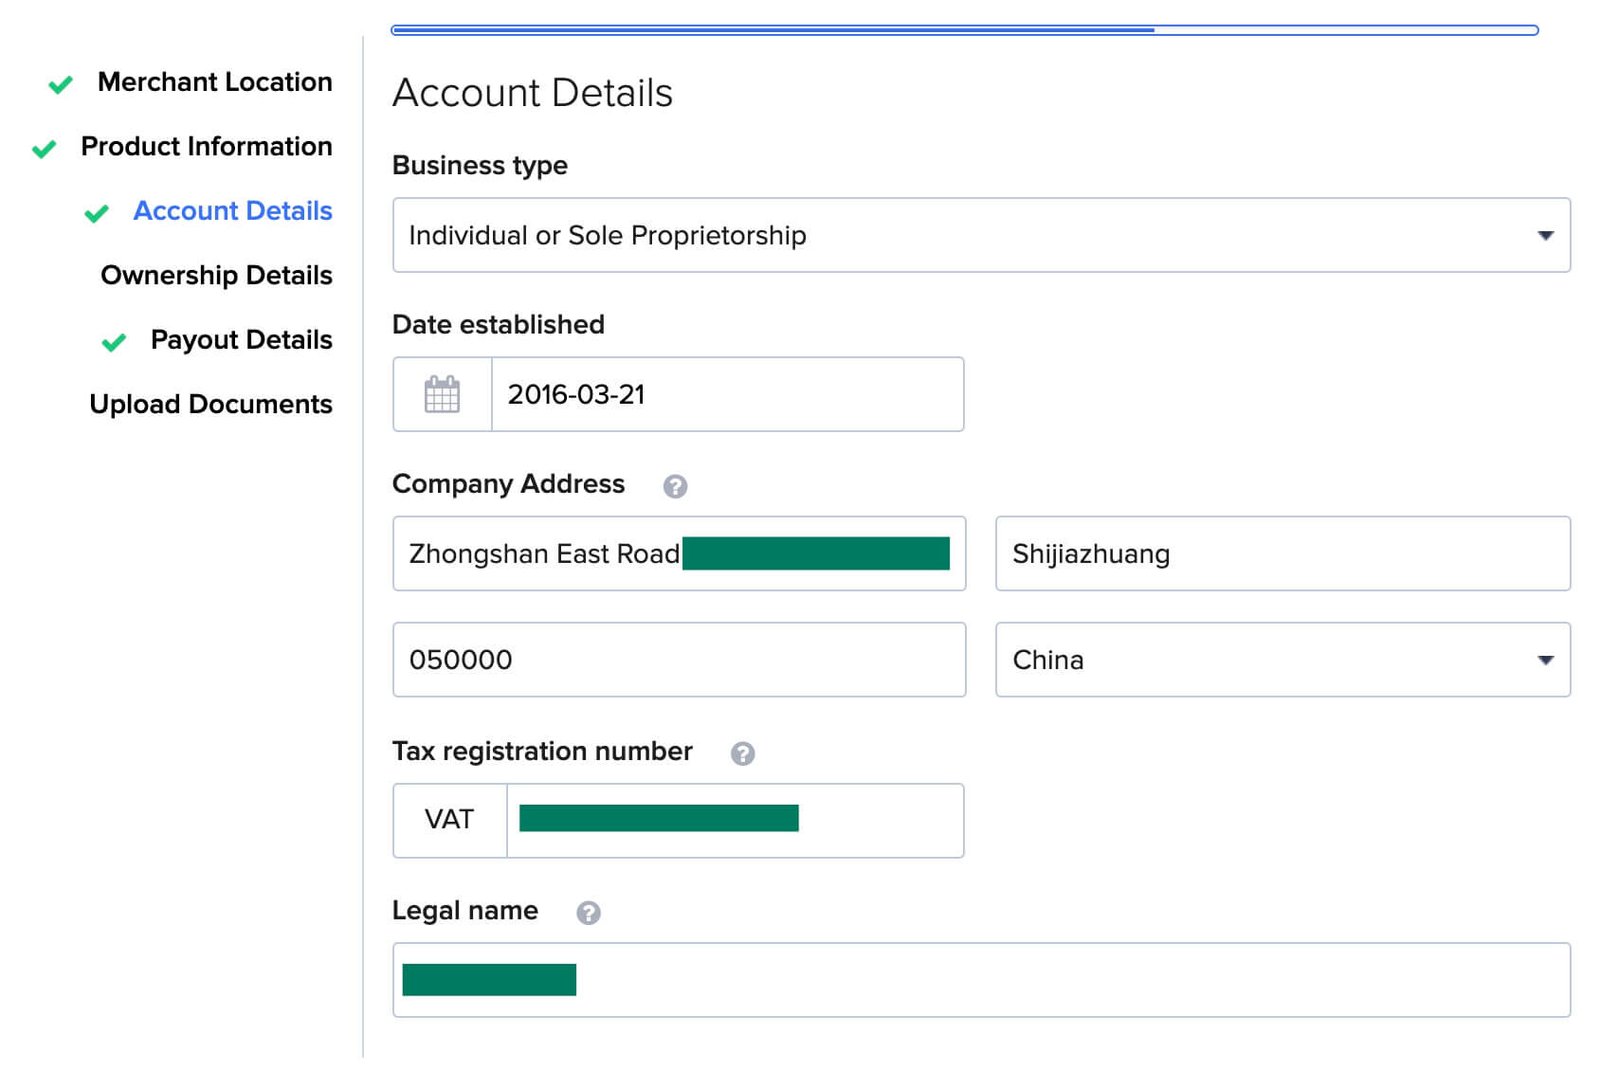Click the checkmark next to Payout Details

(x=113, y=341)
